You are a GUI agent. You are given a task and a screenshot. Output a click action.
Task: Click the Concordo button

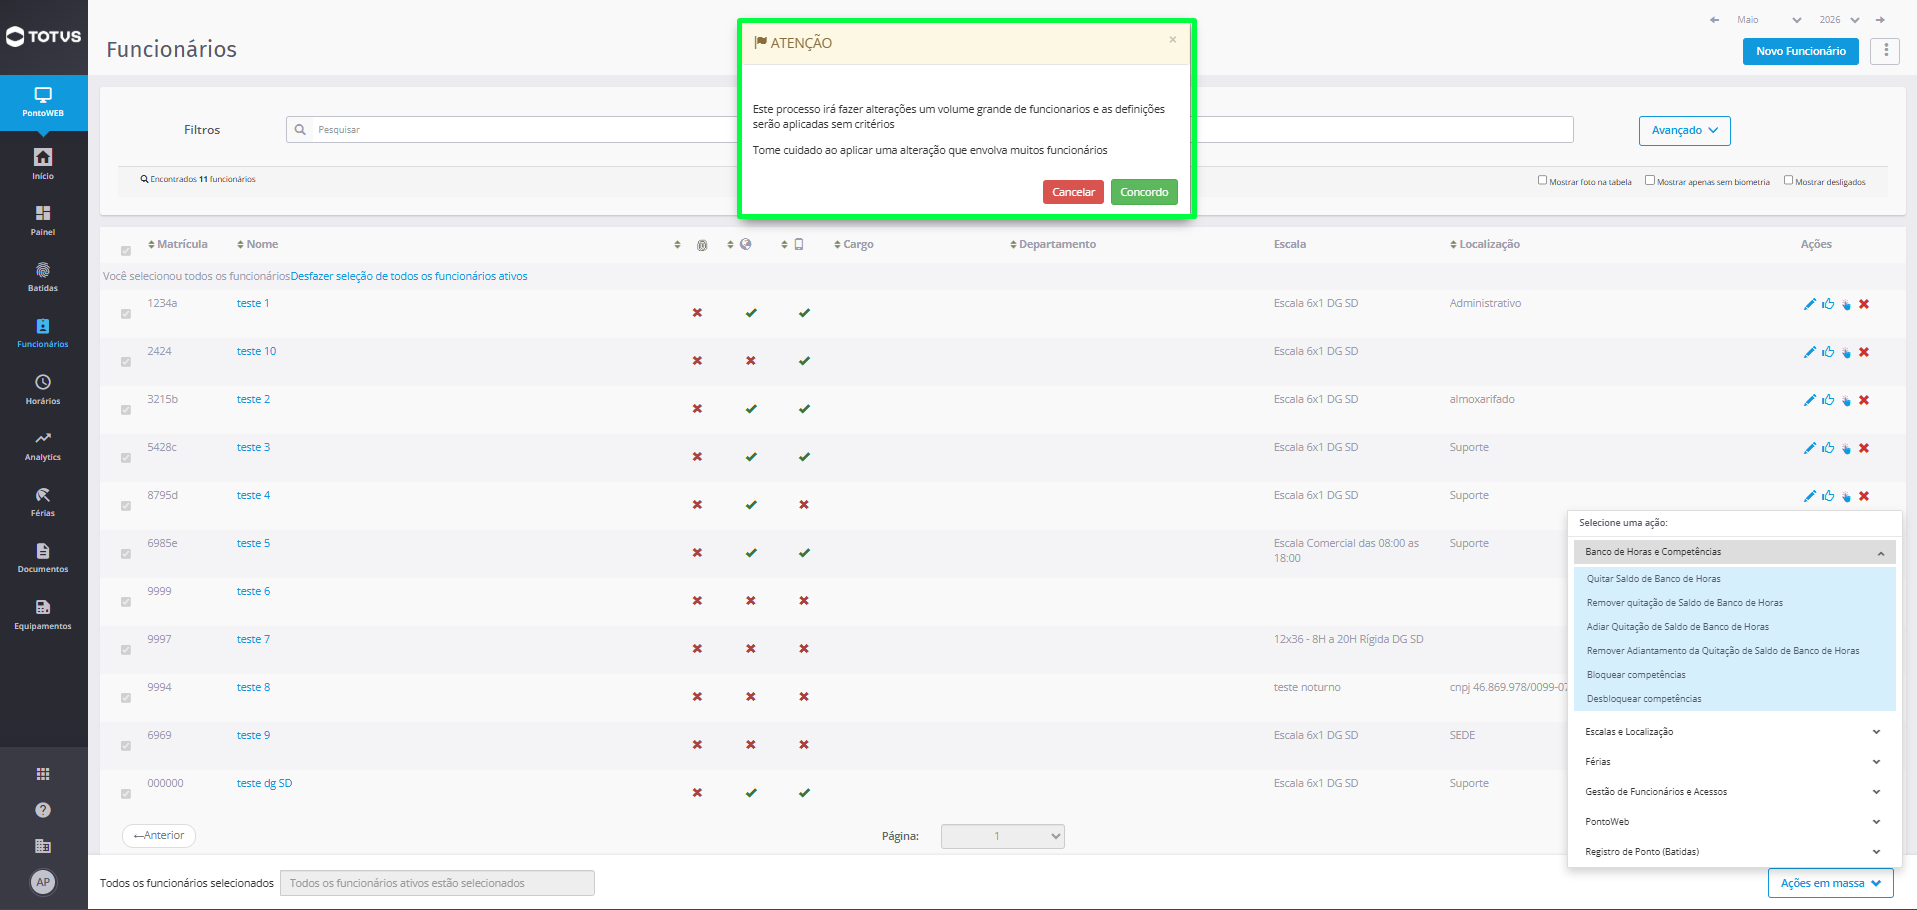(x=1144, y=192)
